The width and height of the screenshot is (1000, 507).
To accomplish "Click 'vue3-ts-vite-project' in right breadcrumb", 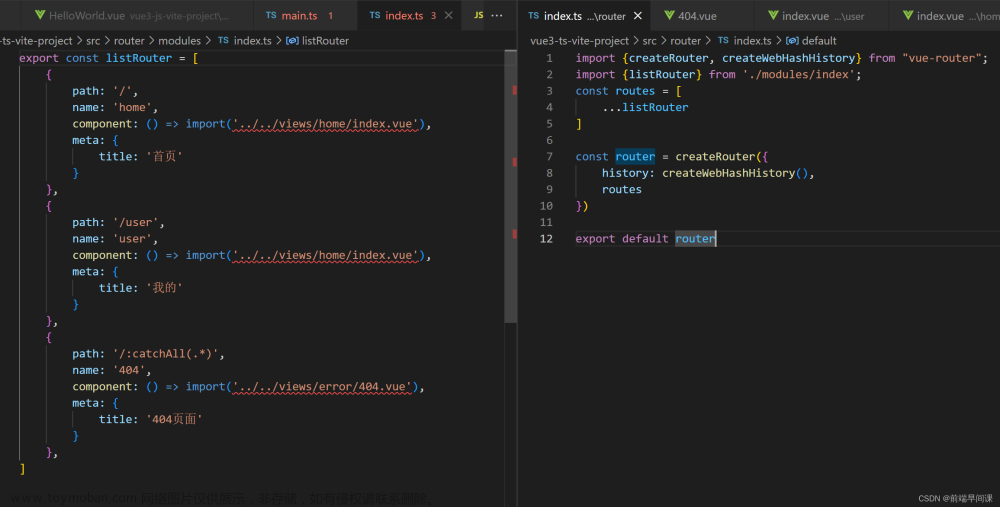I will (579, 40).
